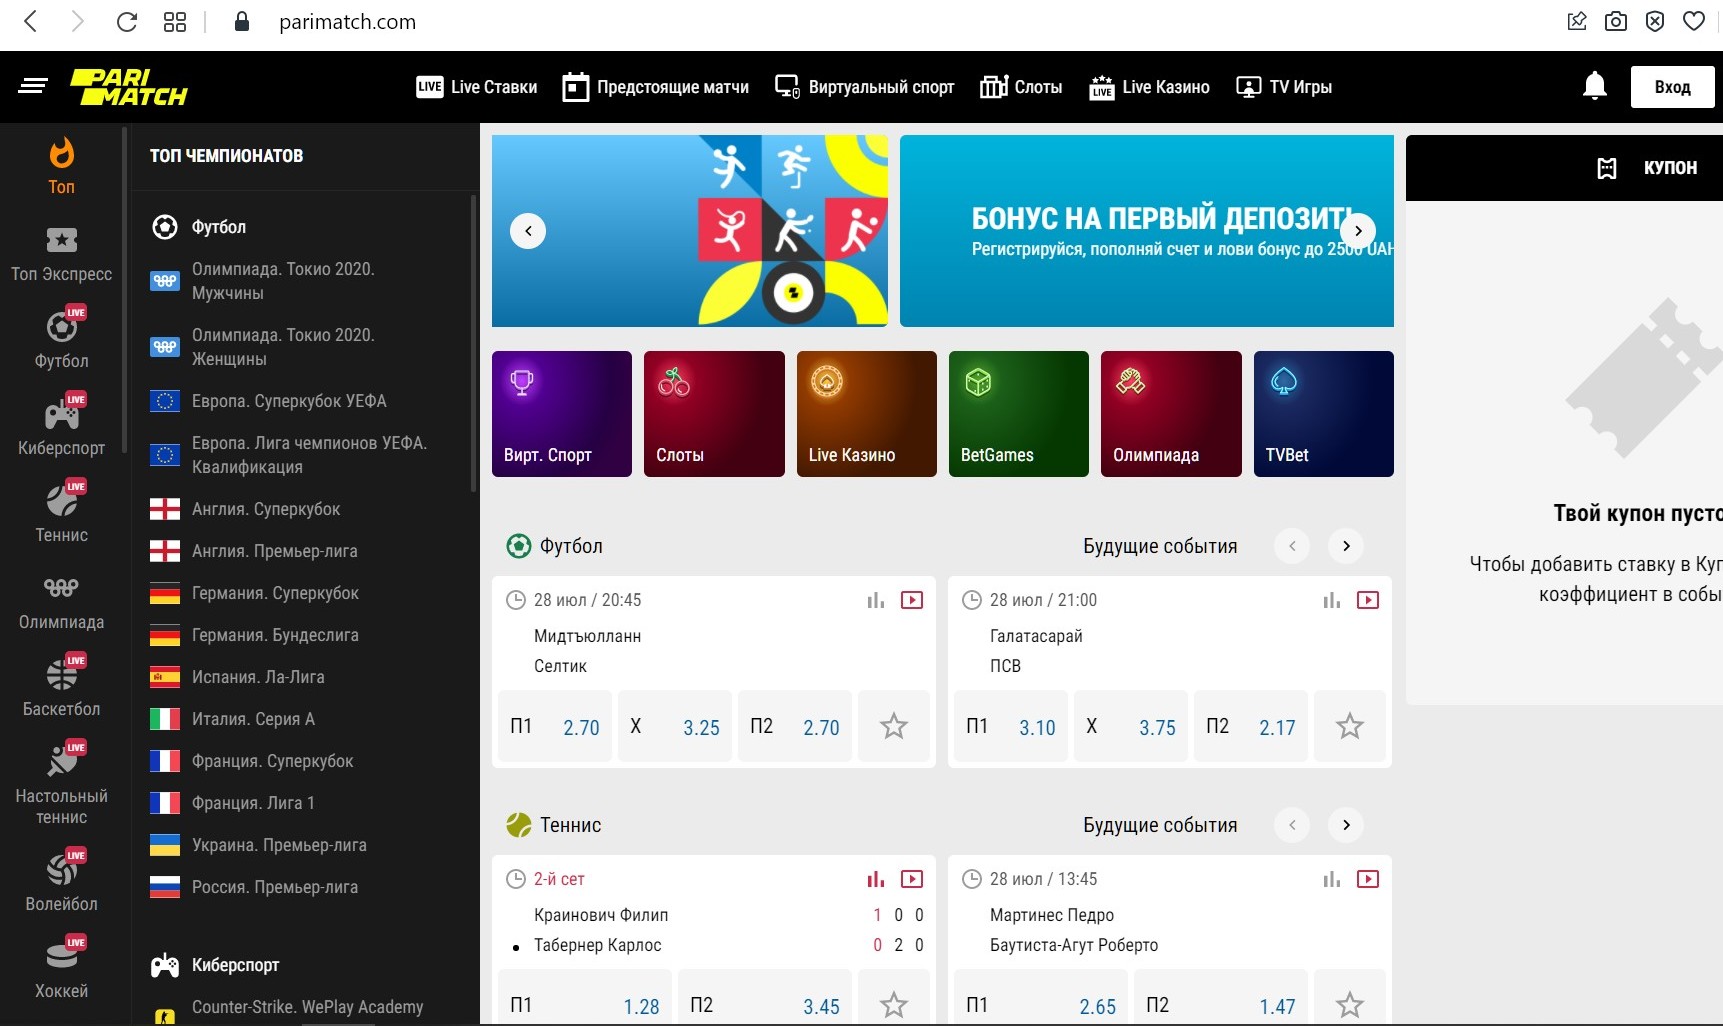
Task: Click the Вход login button
Action: (1672, 87)
